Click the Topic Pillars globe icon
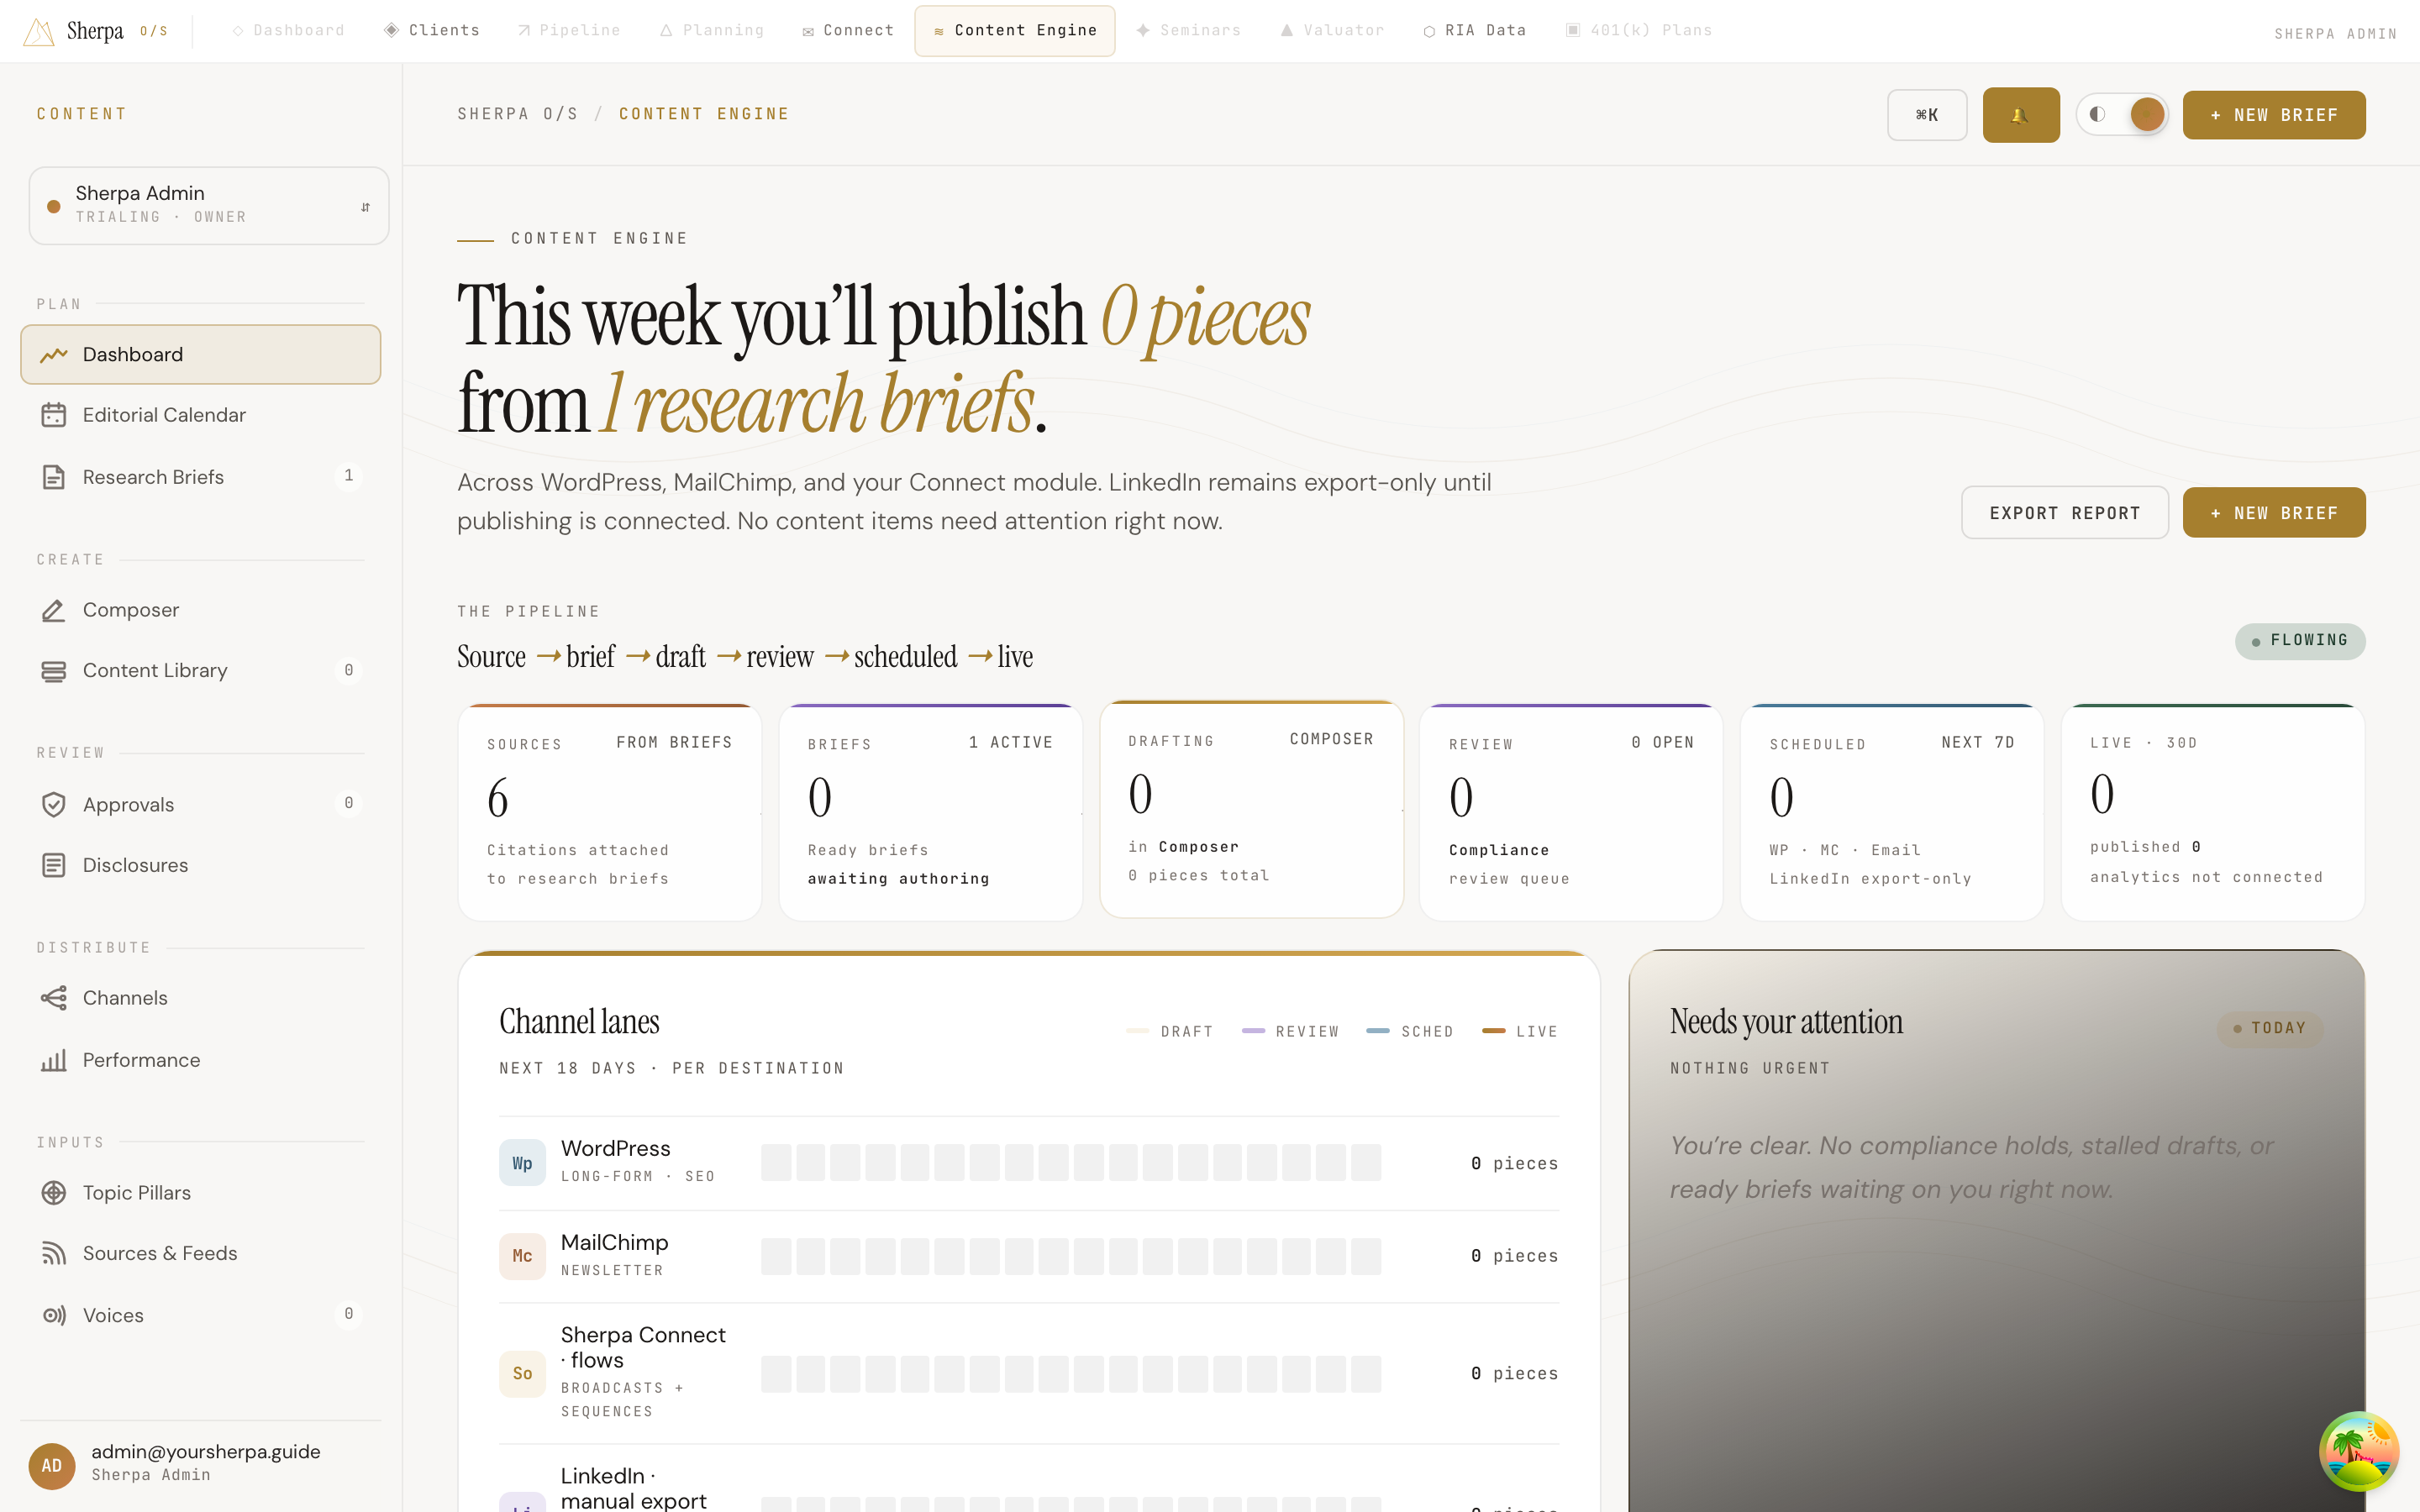 (x=54, y=1193)
